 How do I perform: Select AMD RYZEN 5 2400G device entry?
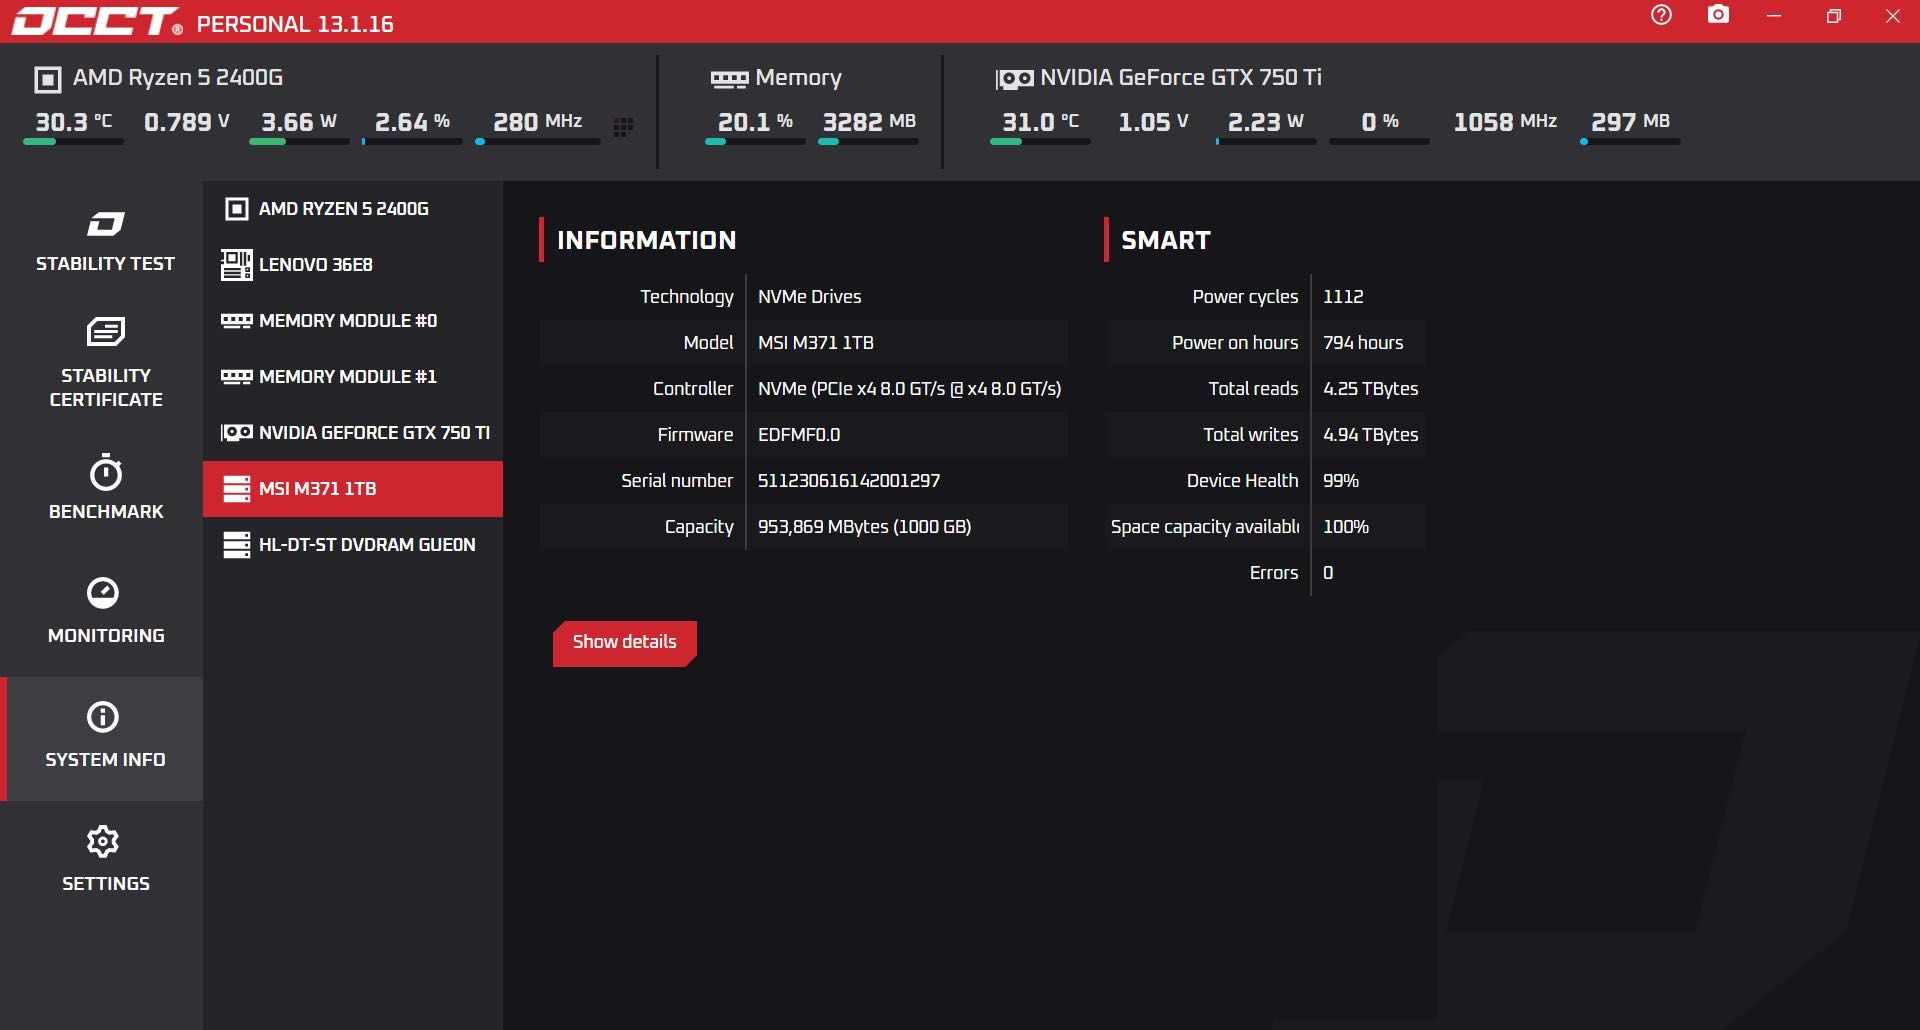[353, 209]
